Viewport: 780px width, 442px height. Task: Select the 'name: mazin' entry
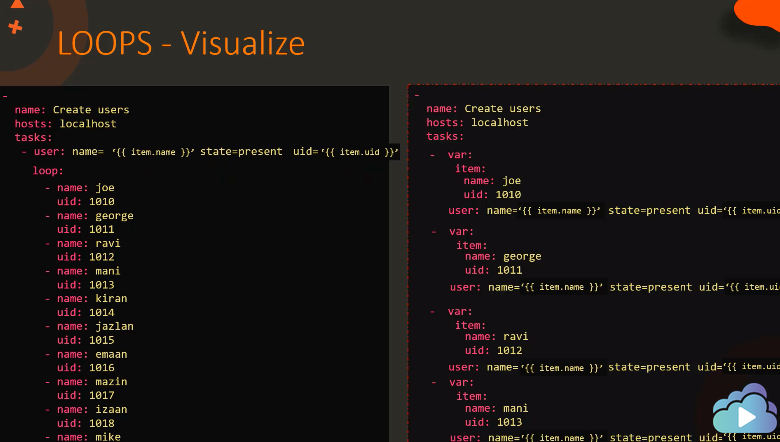tap(92, 382)
